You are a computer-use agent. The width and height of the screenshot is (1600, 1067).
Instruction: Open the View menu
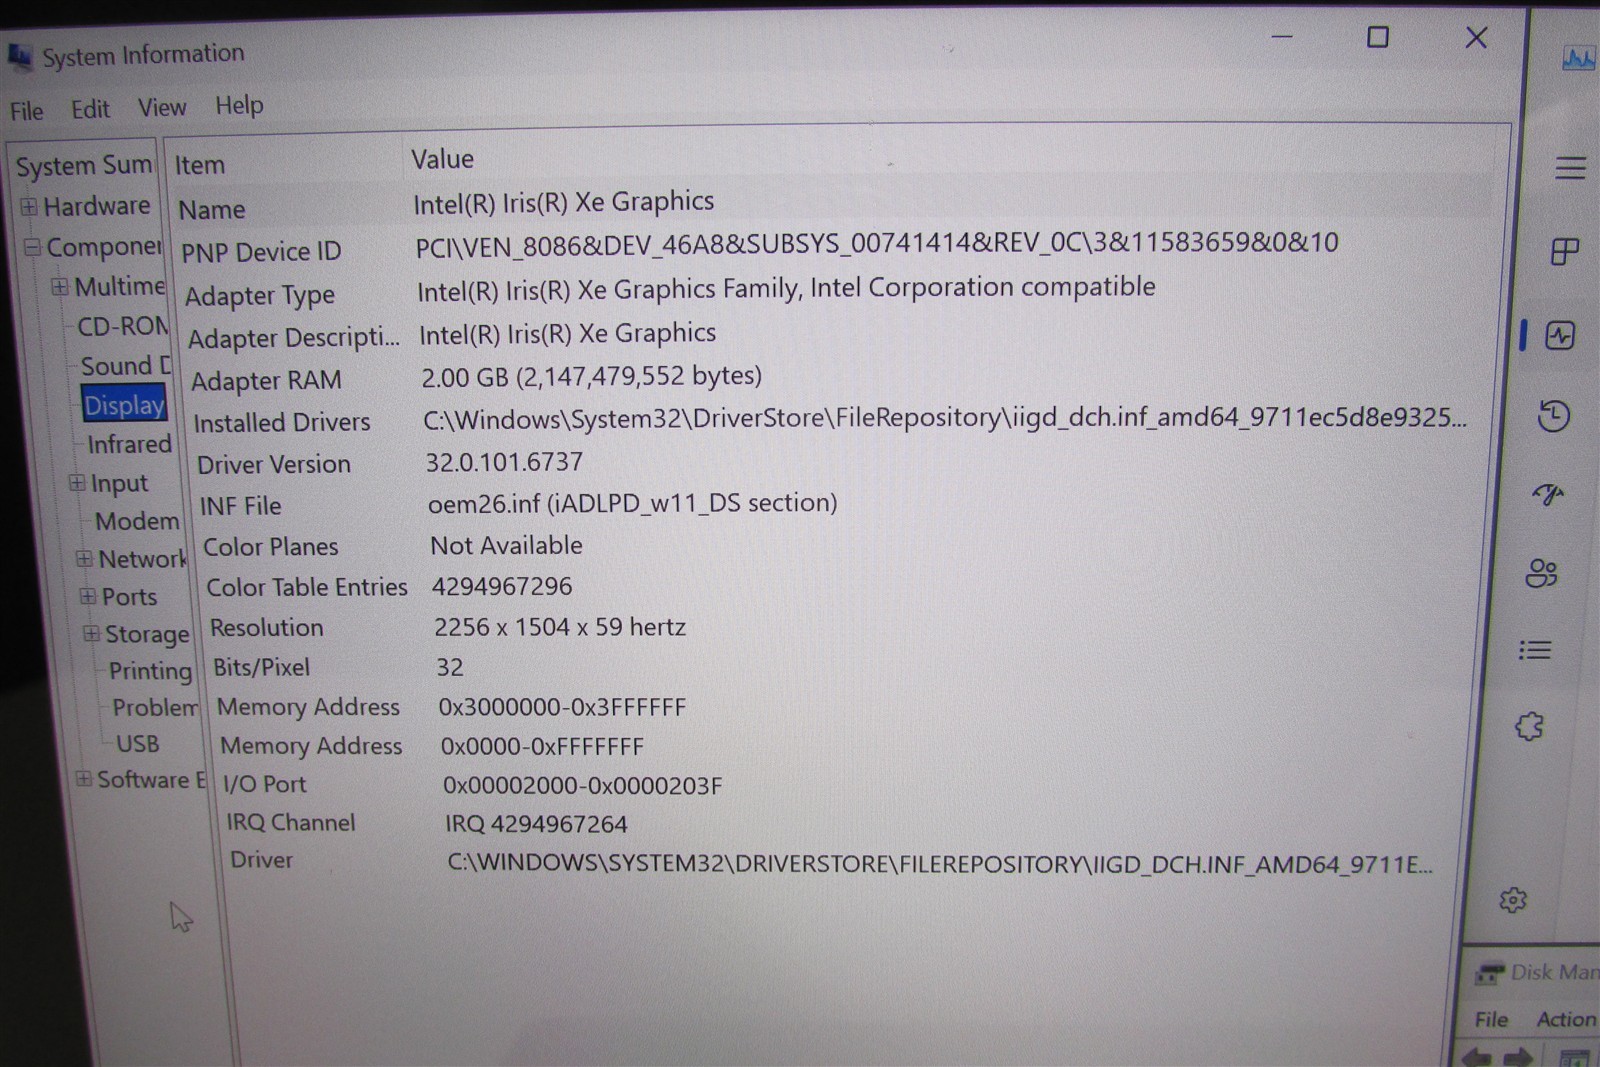point(162,107)
